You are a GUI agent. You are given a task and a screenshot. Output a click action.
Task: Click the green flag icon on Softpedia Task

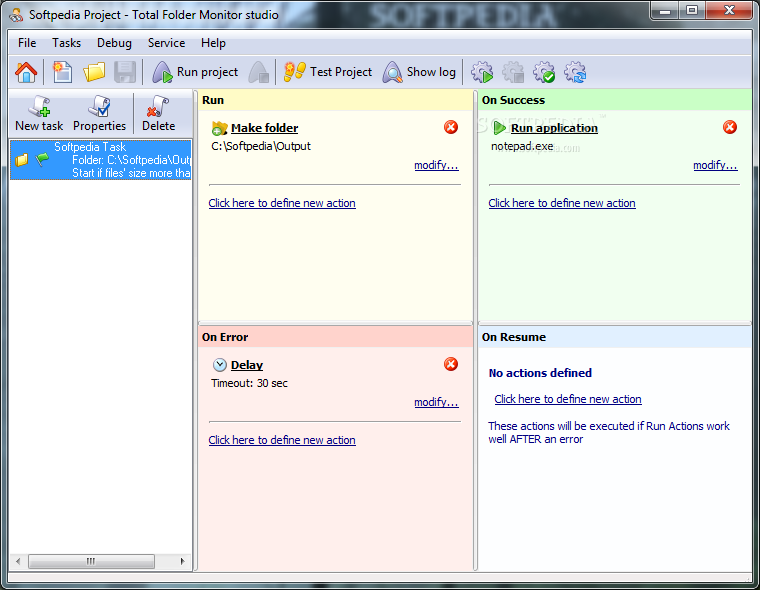point(43,159)
